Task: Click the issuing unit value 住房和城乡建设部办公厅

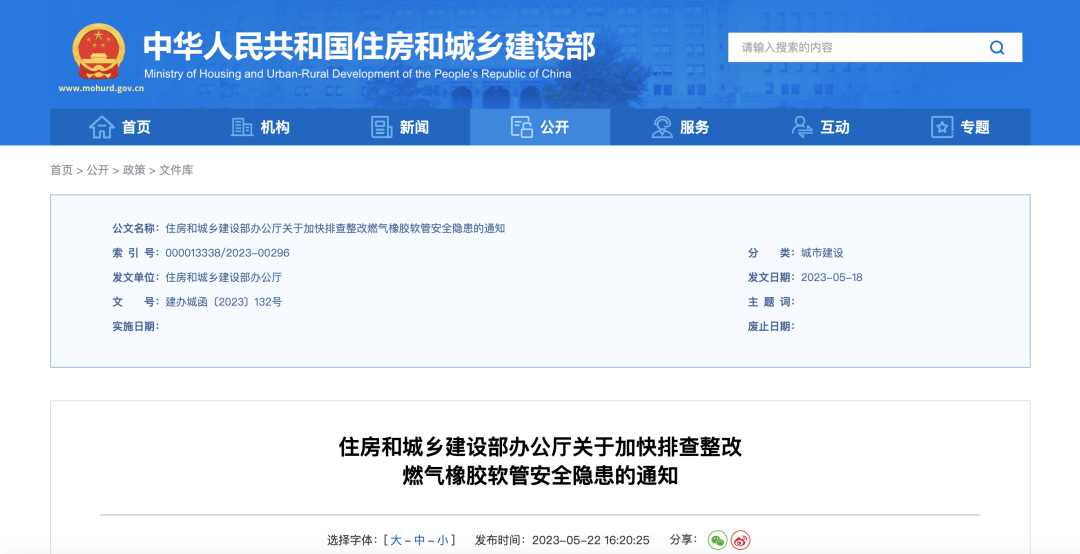Action: click(x=224, y=278)
